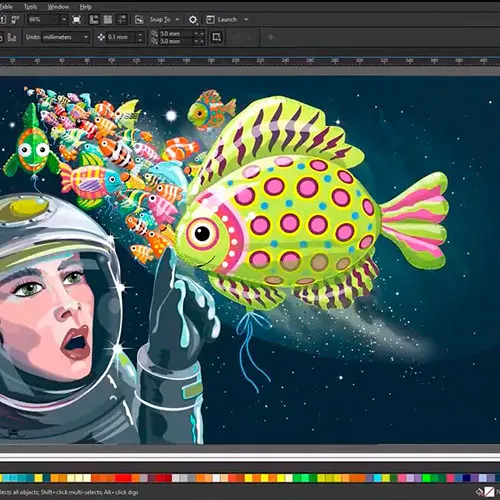Click the upper 5.0 mm duplicate distance field
Image resolution: width=500 pixels, height=500 pixels.
(x=176, y=33)
